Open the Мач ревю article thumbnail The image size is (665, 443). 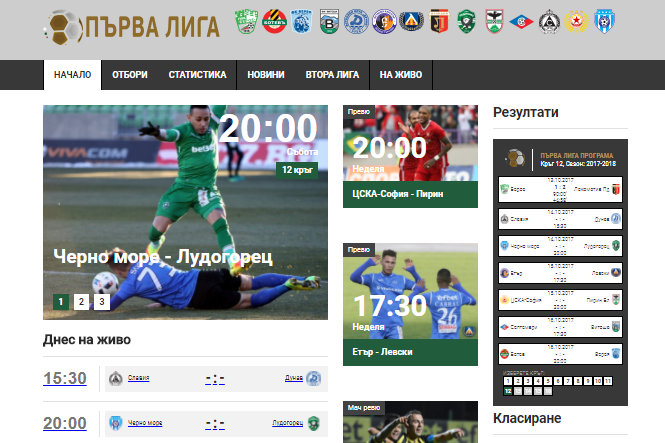coord(410,422)
